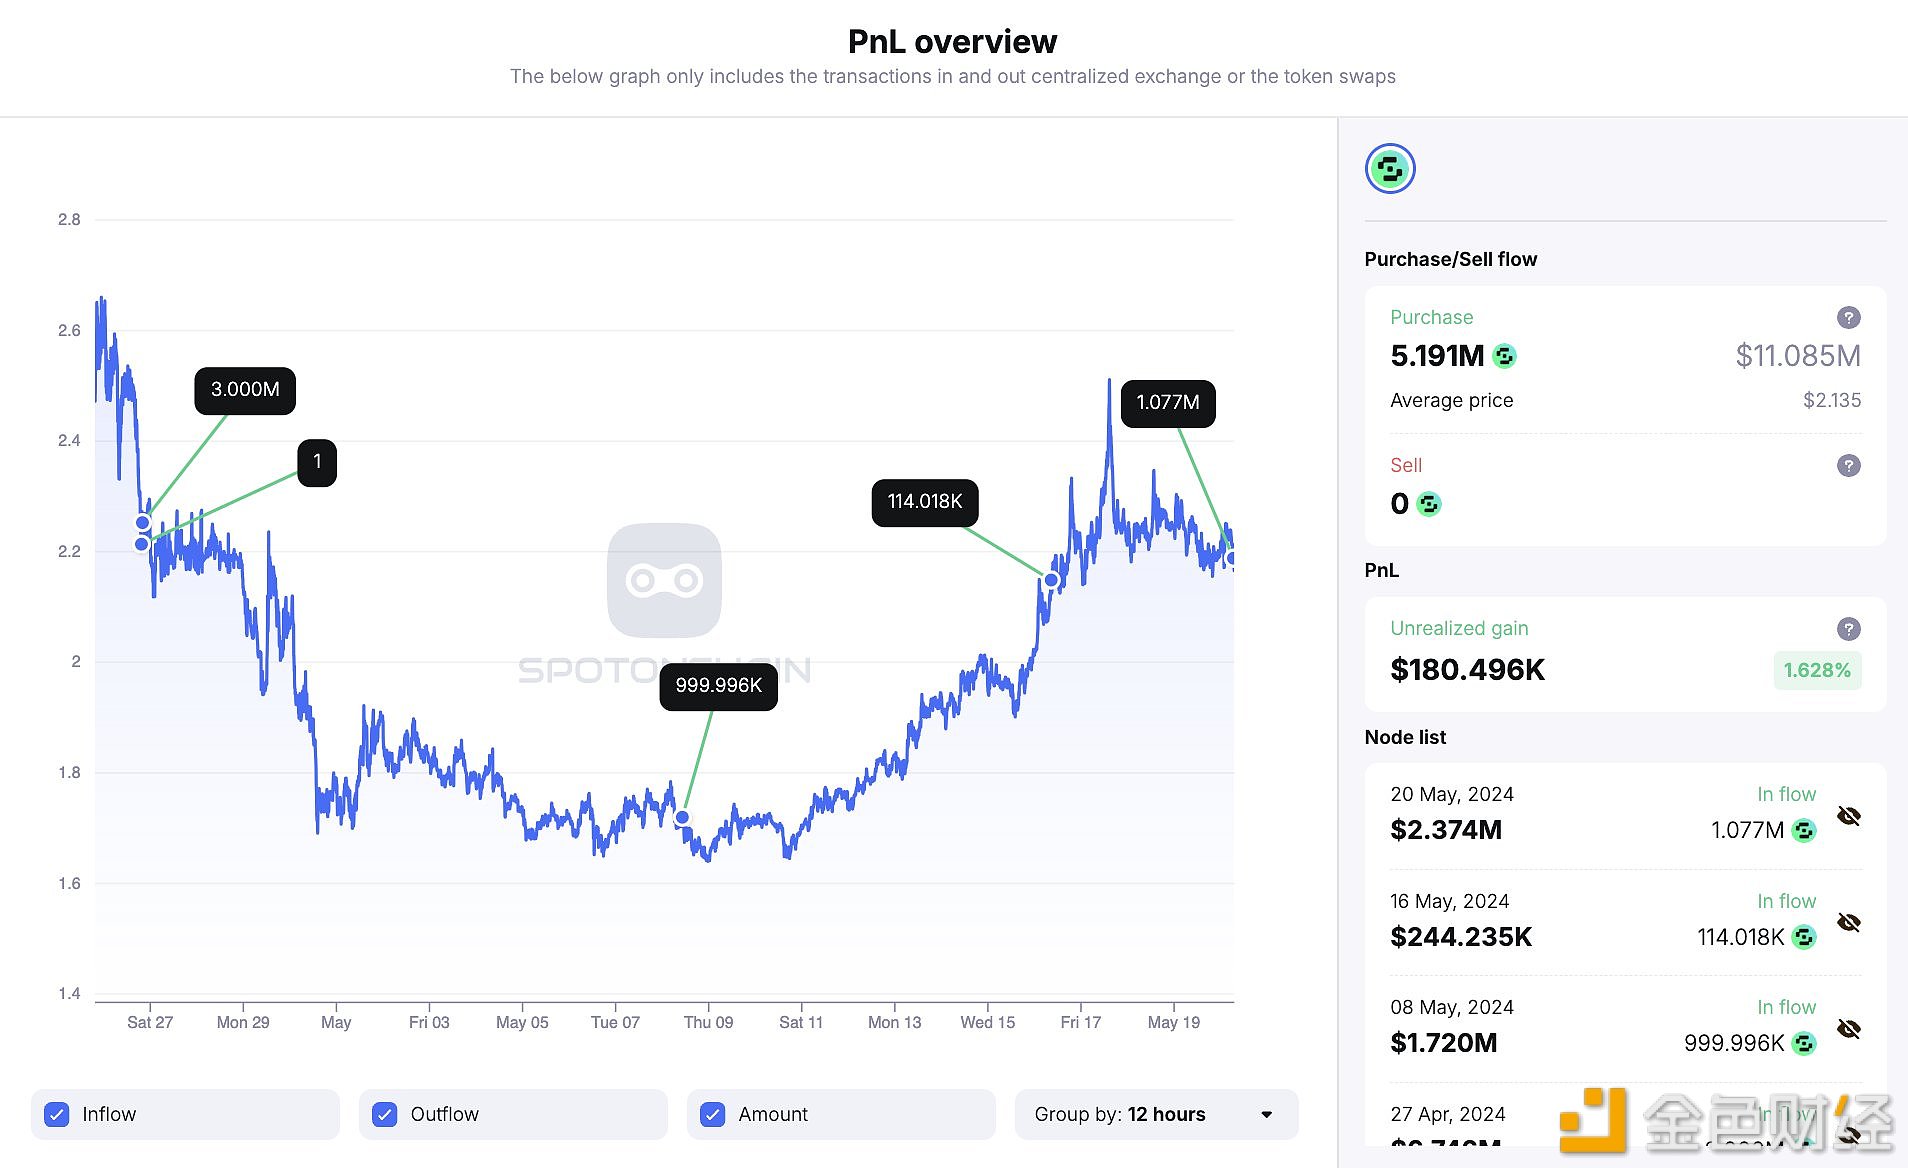Click the In flow label for 16 May
Image resolution: width=1908 pixels, height=1168 pixels.
1786,902
